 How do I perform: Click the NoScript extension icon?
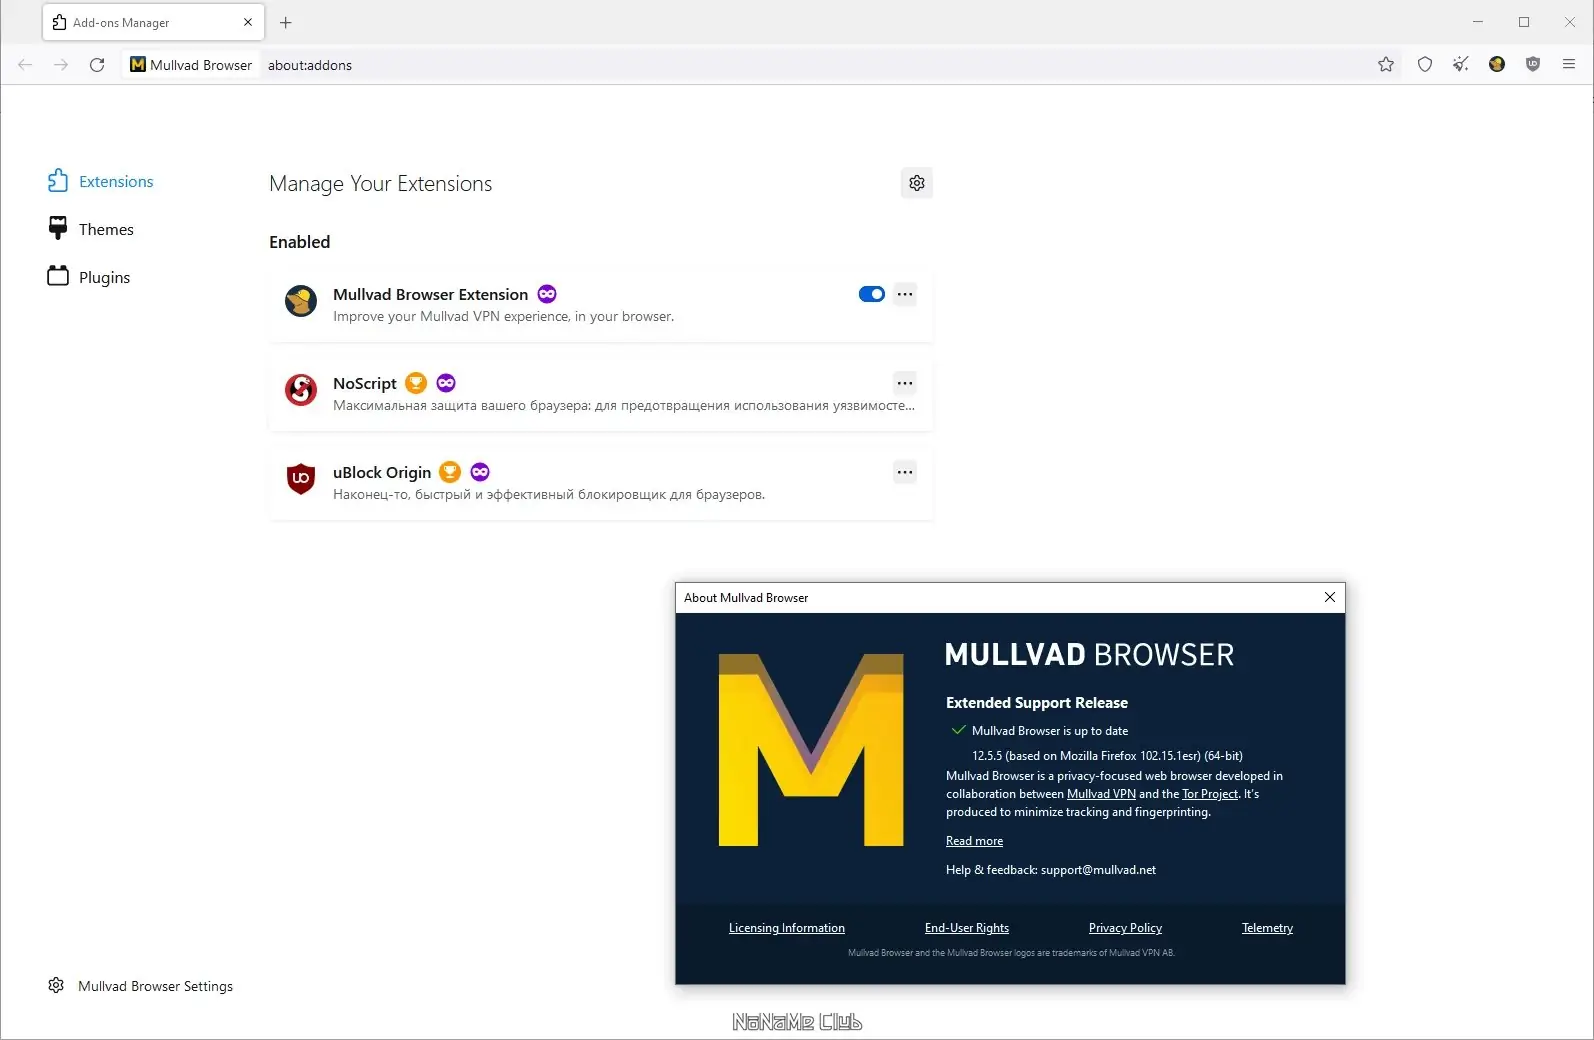coord(301,390)
